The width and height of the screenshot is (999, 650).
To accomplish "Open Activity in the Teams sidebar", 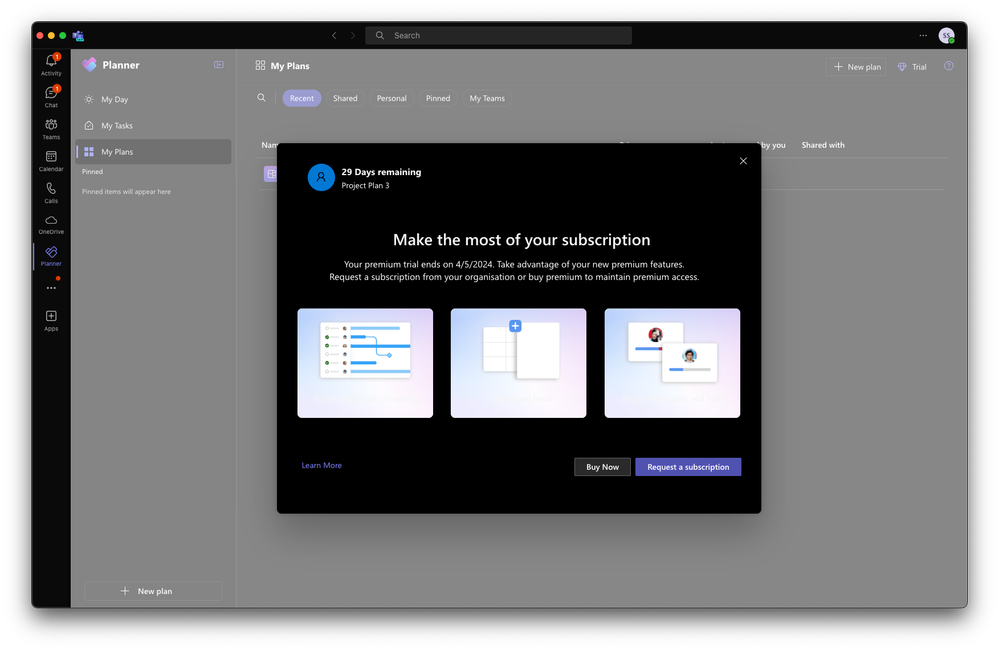I will click(x=51, y=65).
